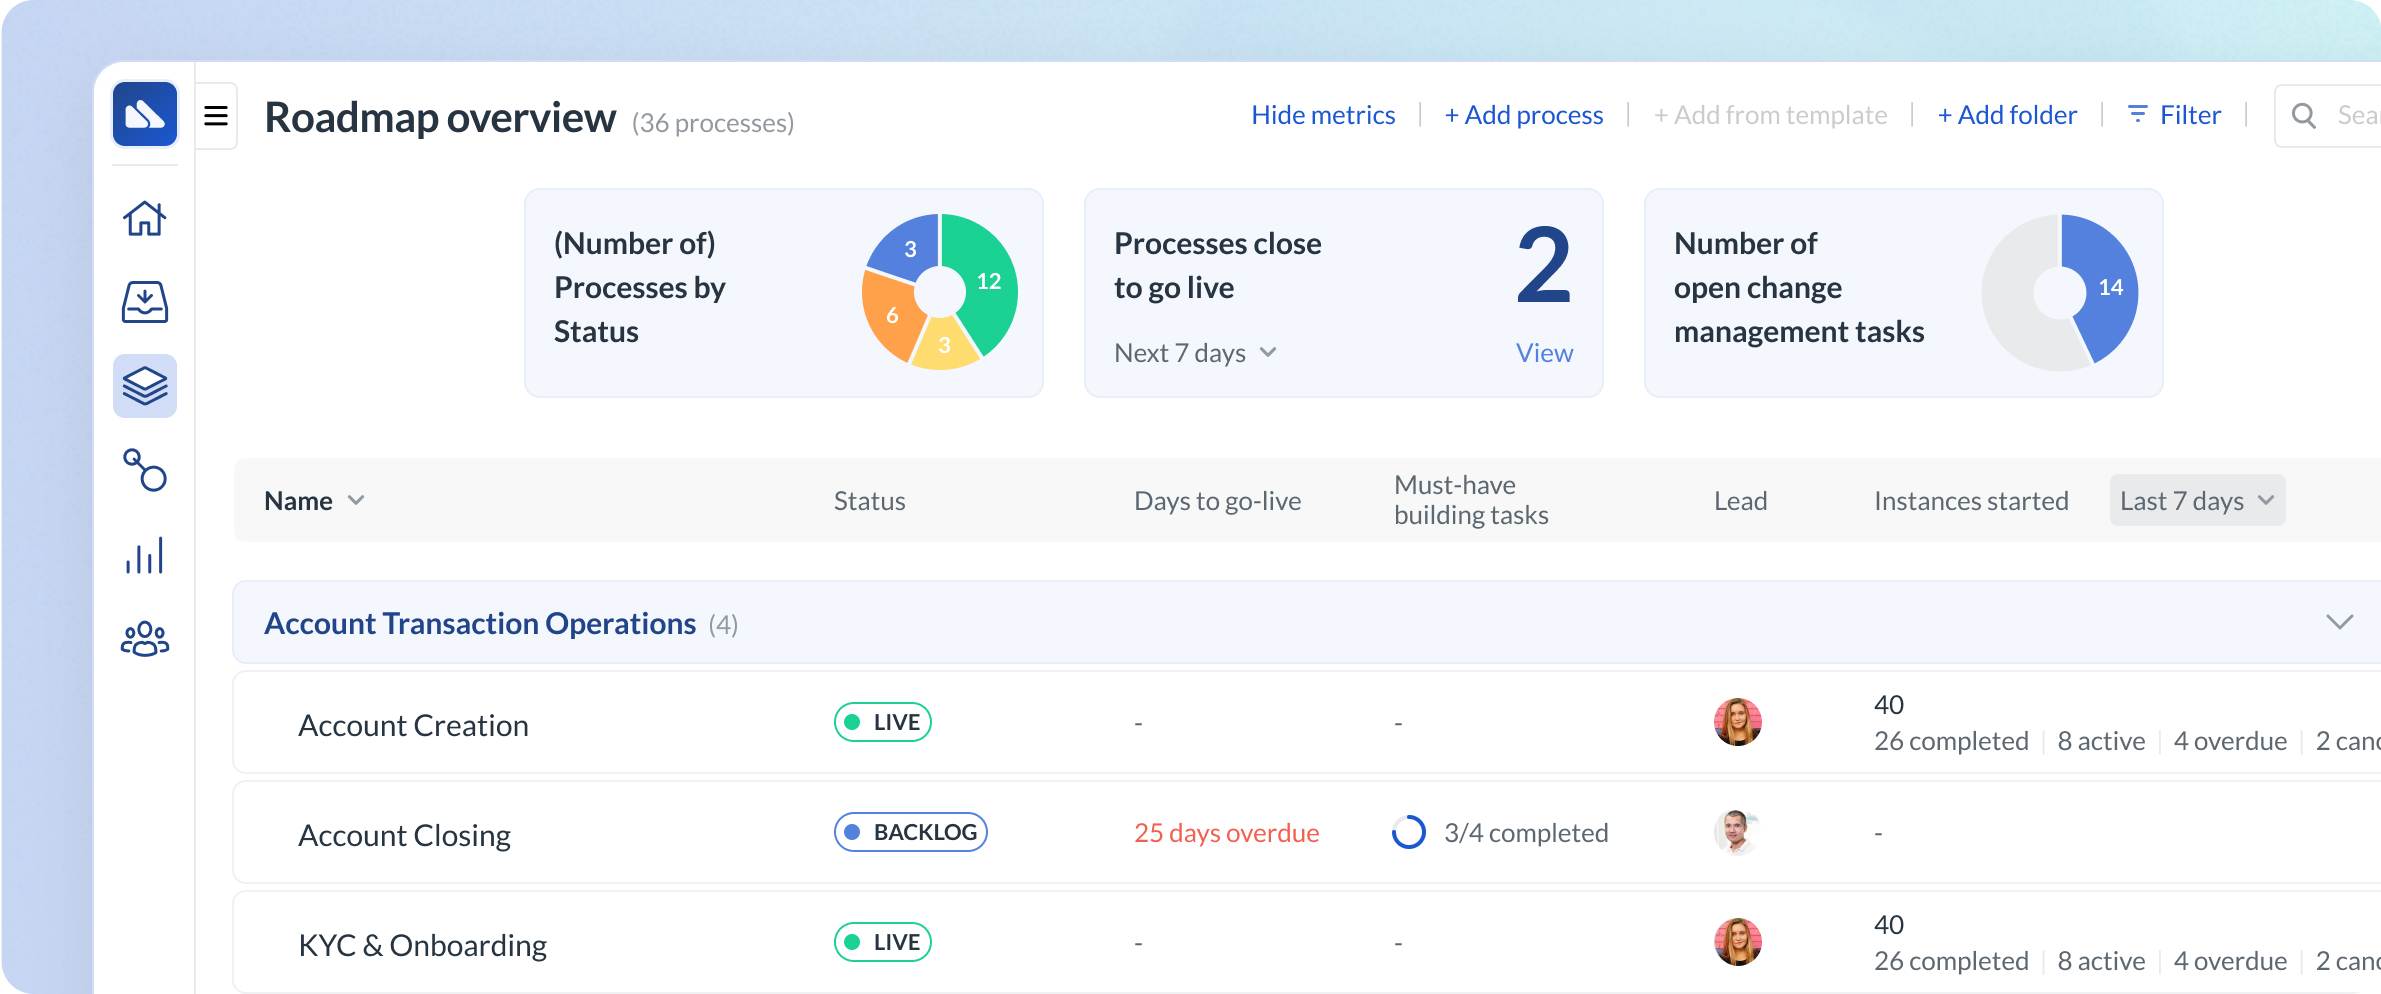This screenshot has width=2381, height=994.
Task: Click 26 completed in Account Creation row
Action: coord(1951,741)
